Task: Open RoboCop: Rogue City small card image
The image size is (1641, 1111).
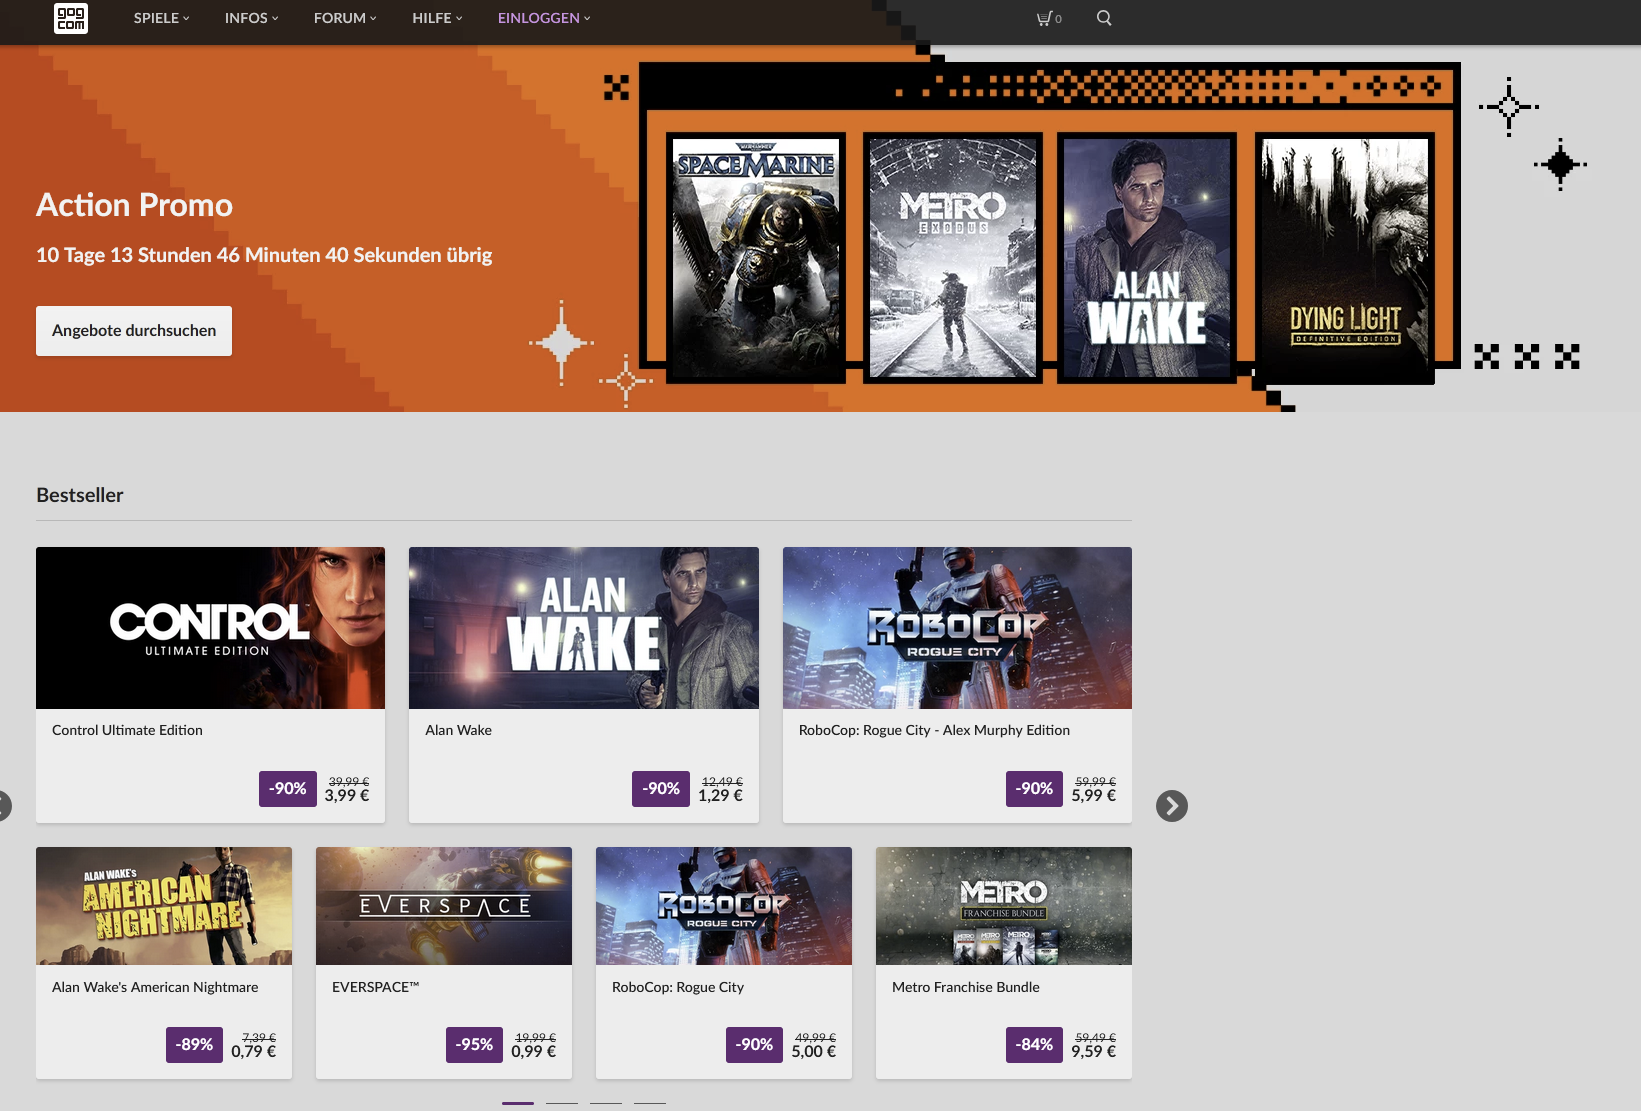Action: click(x=724, y=906)
